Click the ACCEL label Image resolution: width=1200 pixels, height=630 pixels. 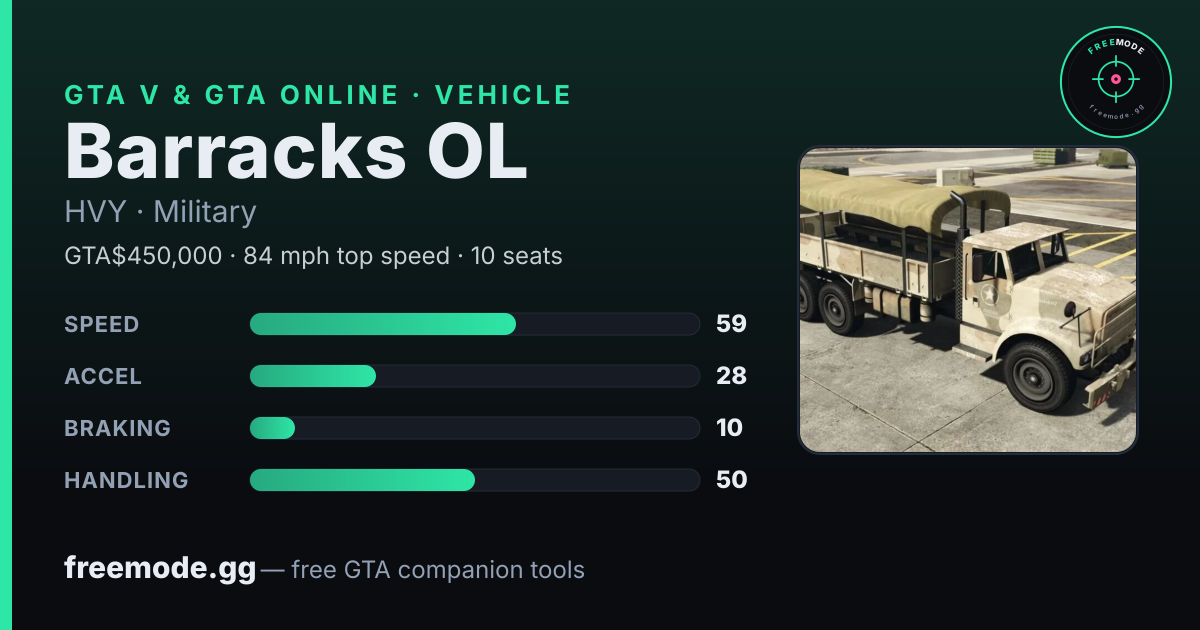(103, 376)
